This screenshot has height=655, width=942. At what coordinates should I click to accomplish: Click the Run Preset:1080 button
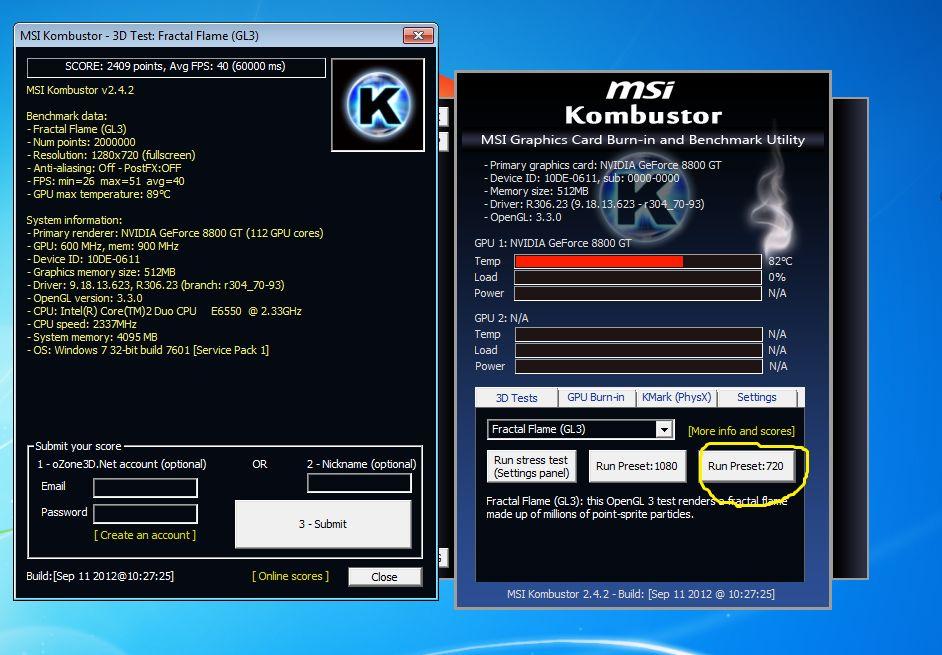tap(637, 466)
